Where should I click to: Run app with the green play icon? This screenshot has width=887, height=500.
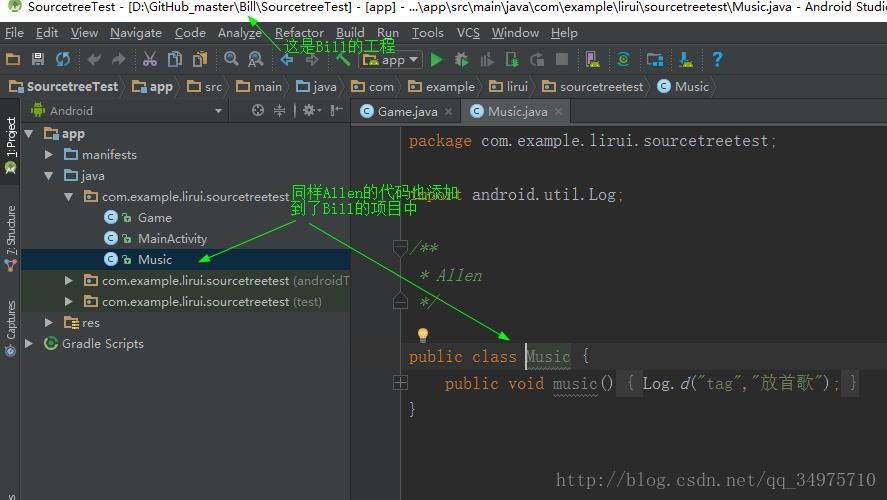click(x=436, y=59)
